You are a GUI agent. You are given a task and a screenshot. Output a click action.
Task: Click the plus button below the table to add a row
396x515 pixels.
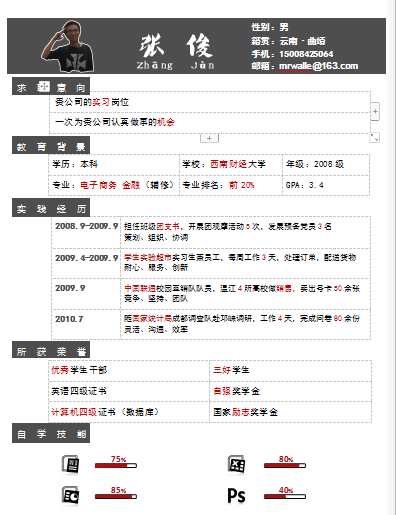(x=209, y=138)
